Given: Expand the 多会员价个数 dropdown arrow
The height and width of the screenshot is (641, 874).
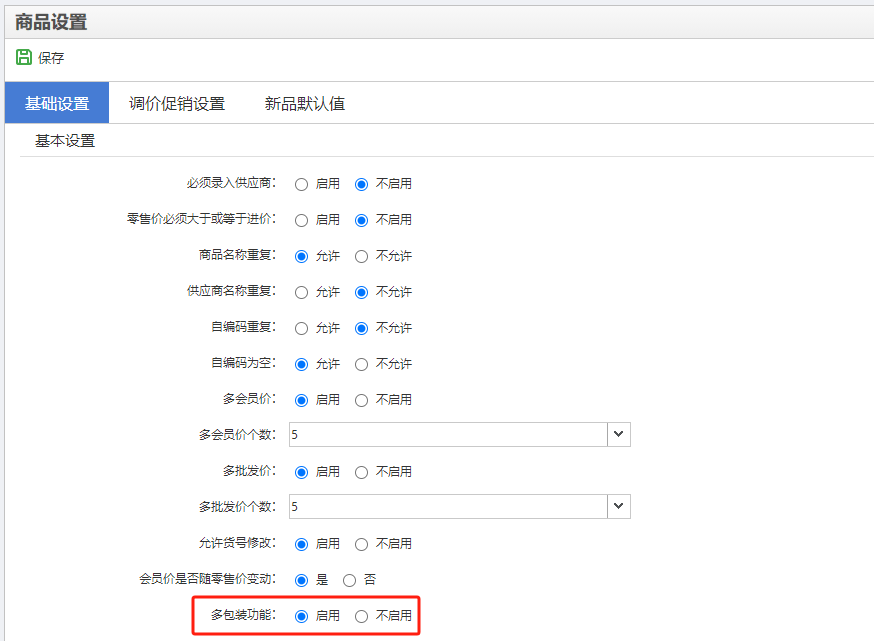Looking at the screenshot, I should (x=619, y=434).
